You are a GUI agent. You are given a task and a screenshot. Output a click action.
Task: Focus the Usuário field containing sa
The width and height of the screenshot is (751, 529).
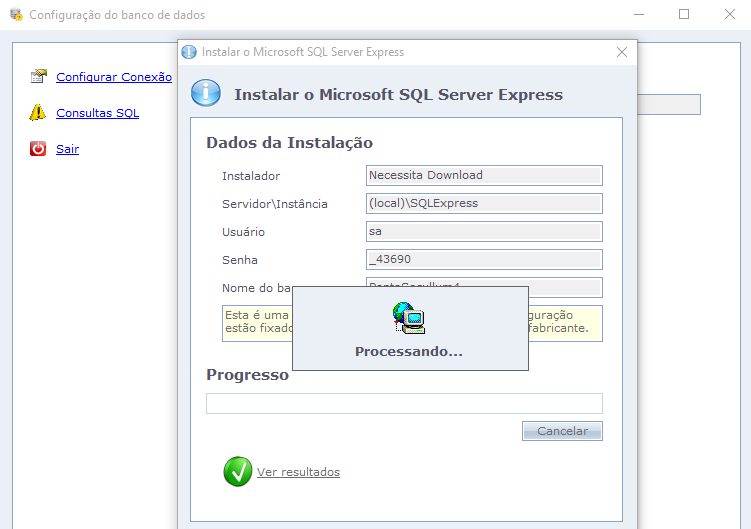pyautogui.click(x=484, y=232)
